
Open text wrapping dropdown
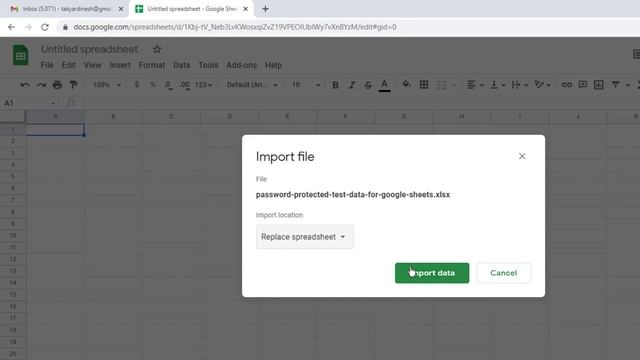[520, 85]
